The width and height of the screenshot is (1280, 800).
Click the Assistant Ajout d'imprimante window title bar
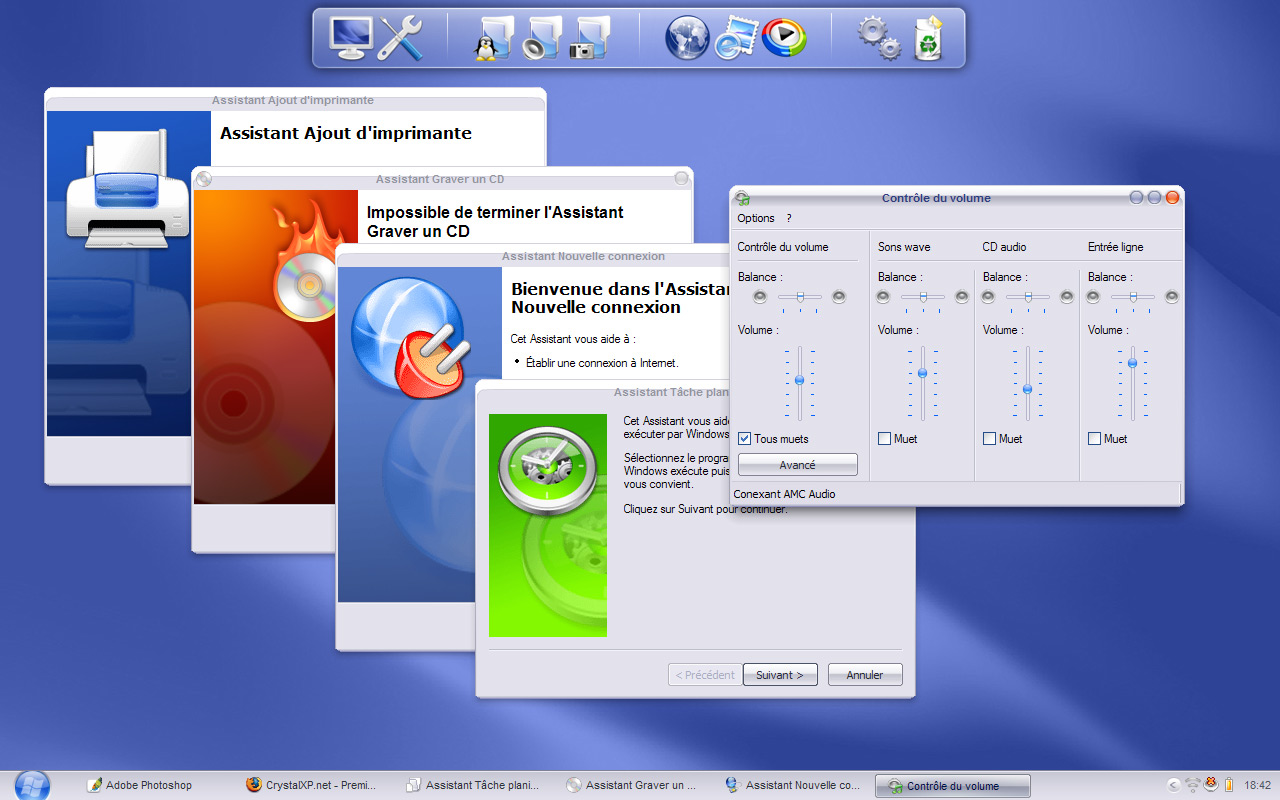295,100
